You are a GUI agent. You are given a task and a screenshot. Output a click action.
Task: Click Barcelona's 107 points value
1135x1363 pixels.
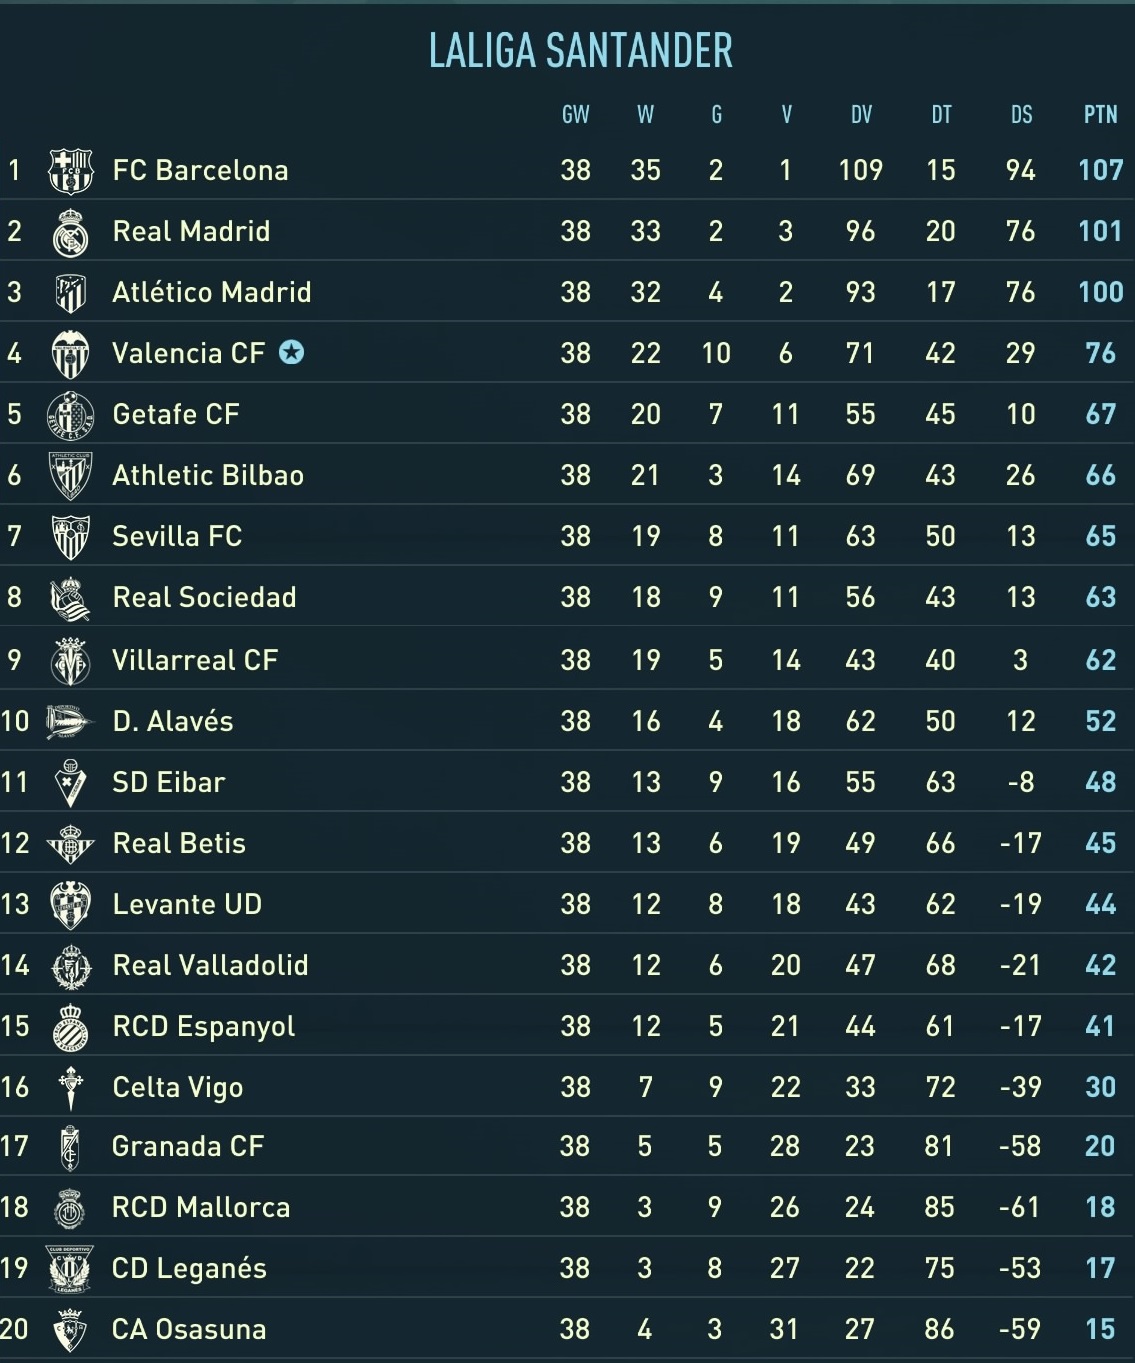1100,170
